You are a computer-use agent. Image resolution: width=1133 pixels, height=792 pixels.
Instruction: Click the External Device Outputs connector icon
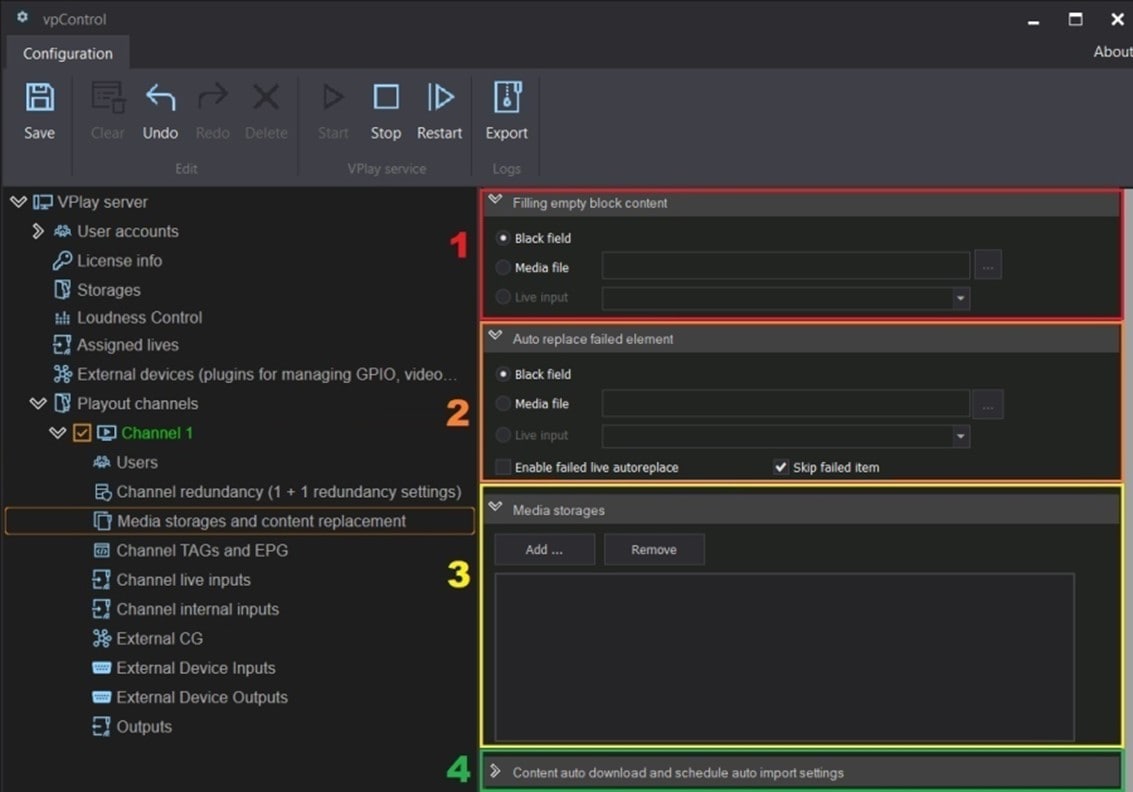click(102, 697)
